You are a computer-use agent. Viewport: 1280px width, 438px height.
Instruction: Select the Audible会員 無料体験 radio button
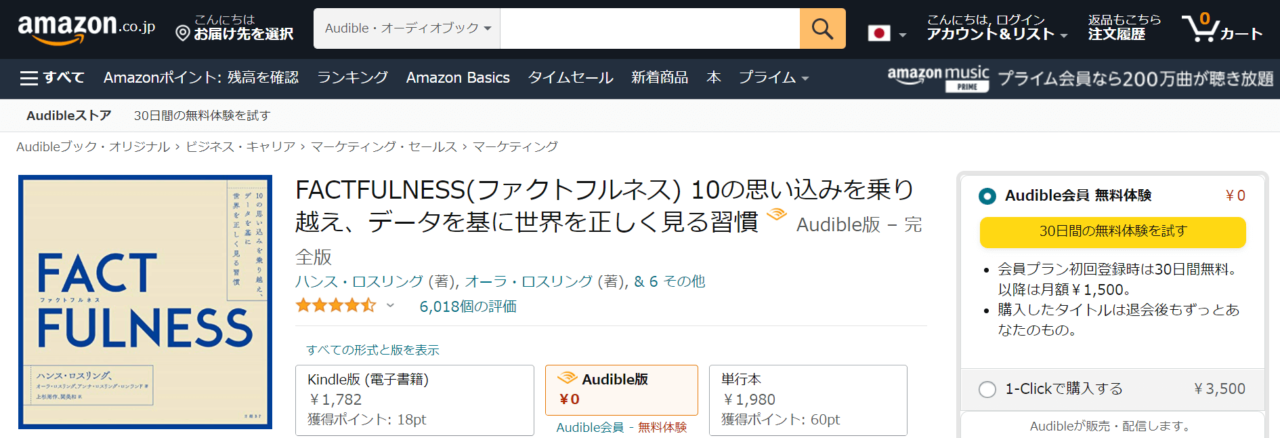point(988,196)
